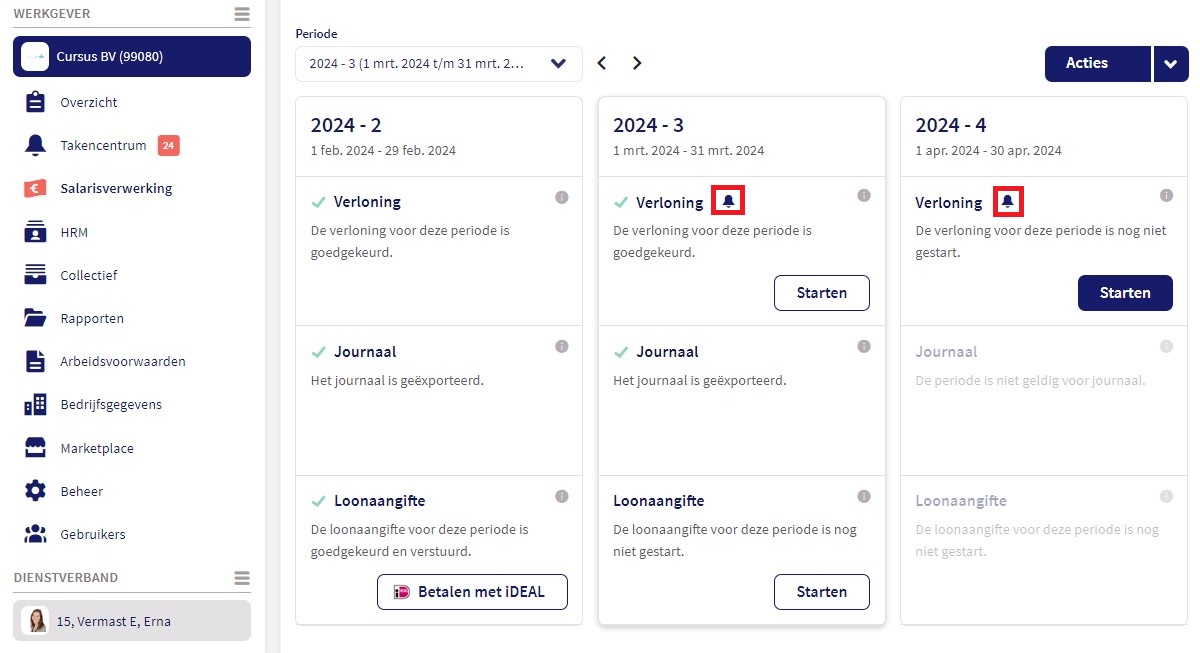This screenshot has width=1200, height=653.
Task: Expand the Acties dropdown arrow
Action: pos(1170,63)
